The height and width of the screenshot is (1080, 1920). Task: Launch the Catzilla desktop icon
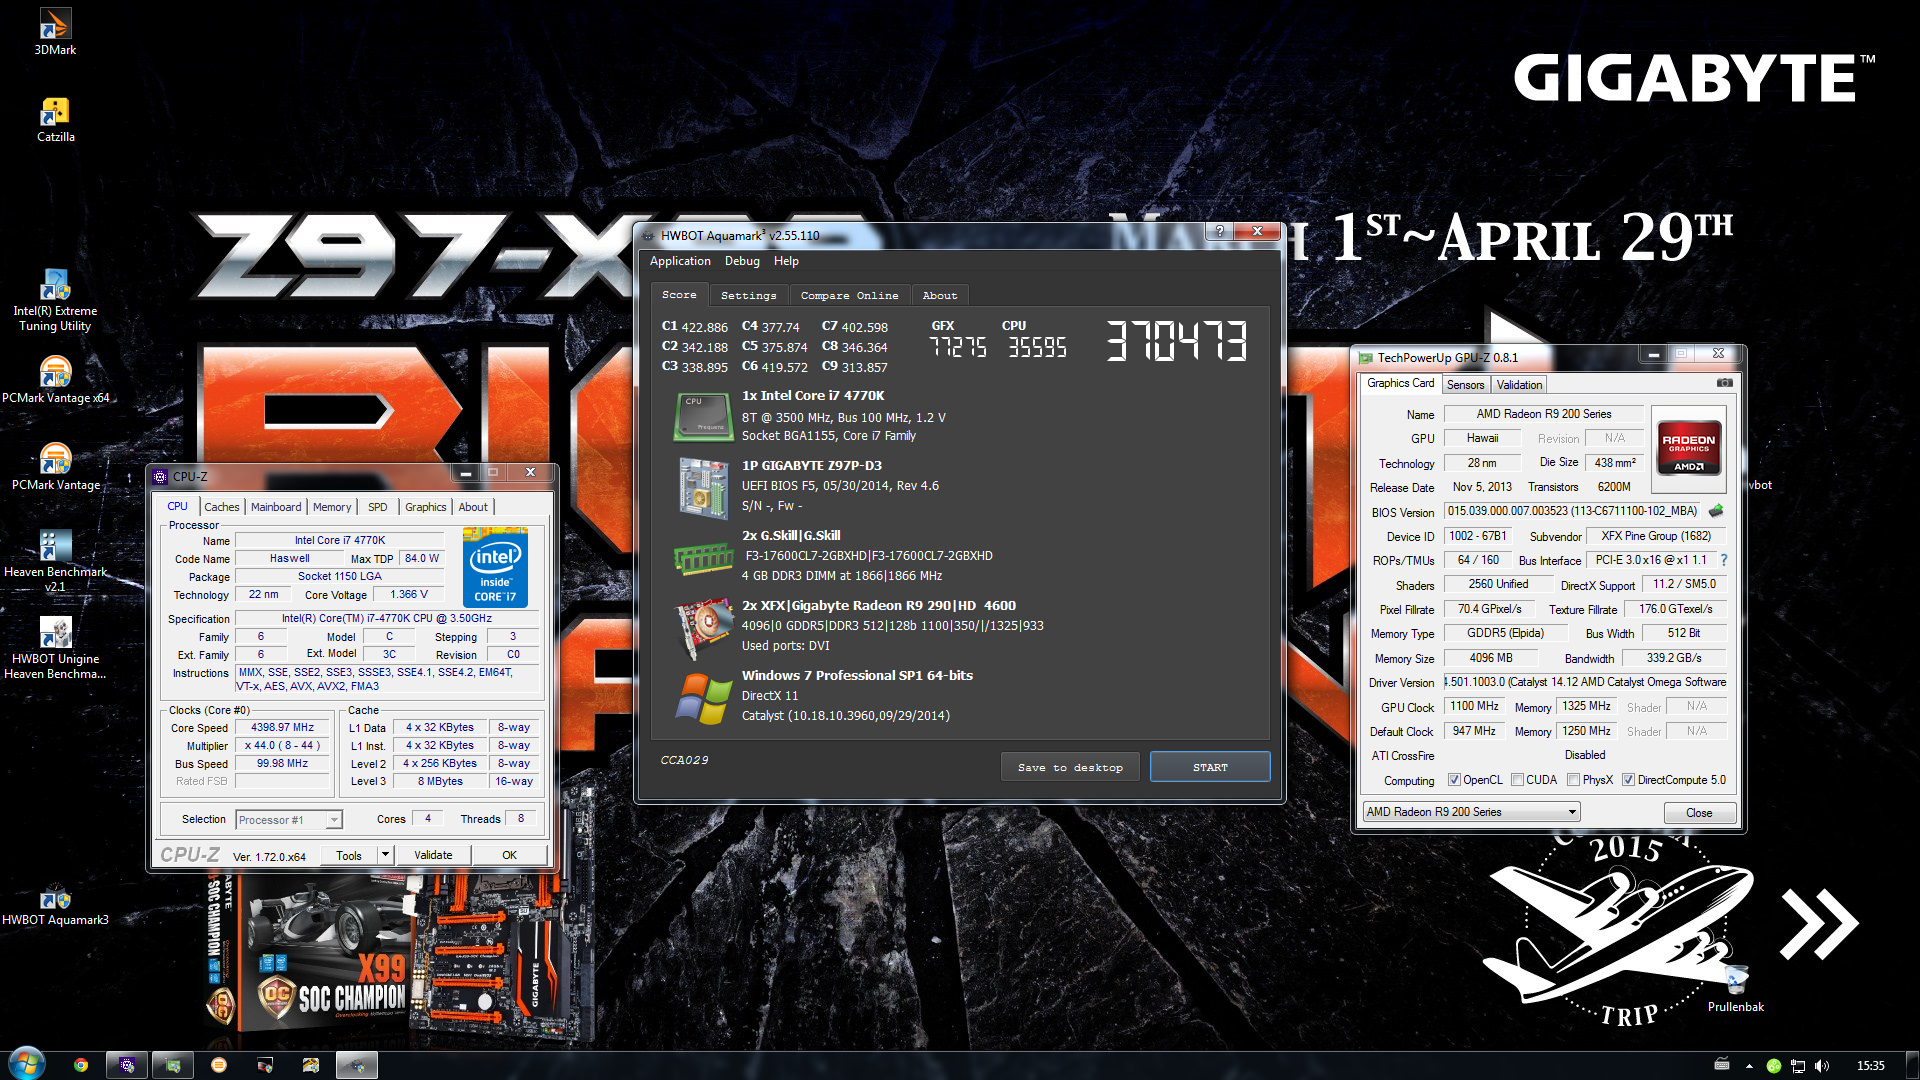pos(55,119)
